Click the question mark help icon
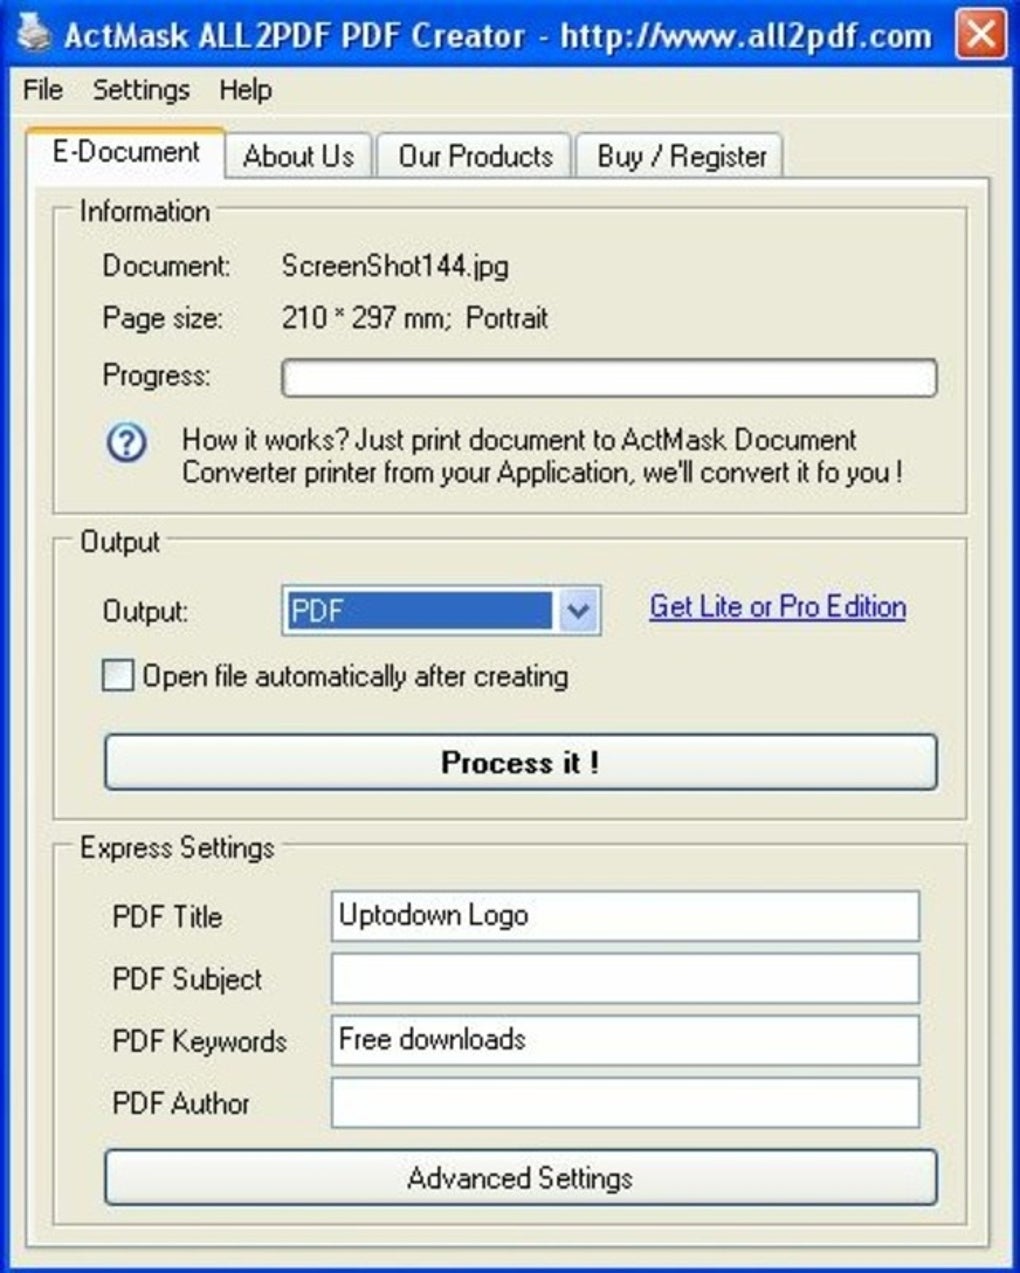The image size is (1020, 1273). click(x=126, y=442)
